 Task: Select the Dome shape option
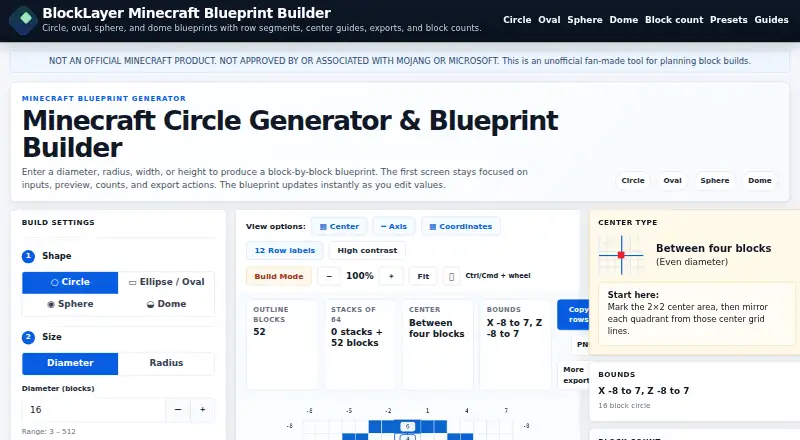pyautogui.click(x=166, y=304)
